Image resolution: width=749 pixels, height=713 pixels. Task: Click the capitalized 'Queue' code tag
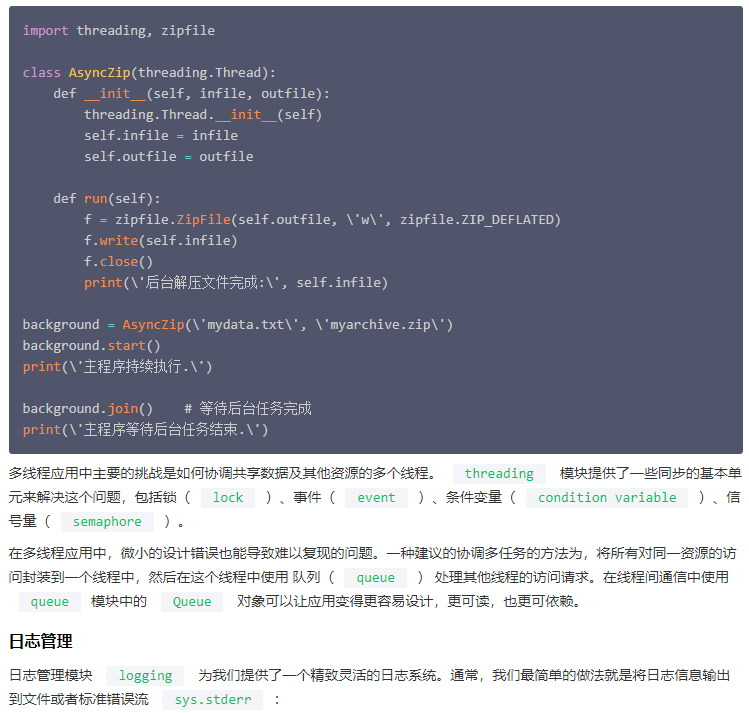[x=192, y=602]
